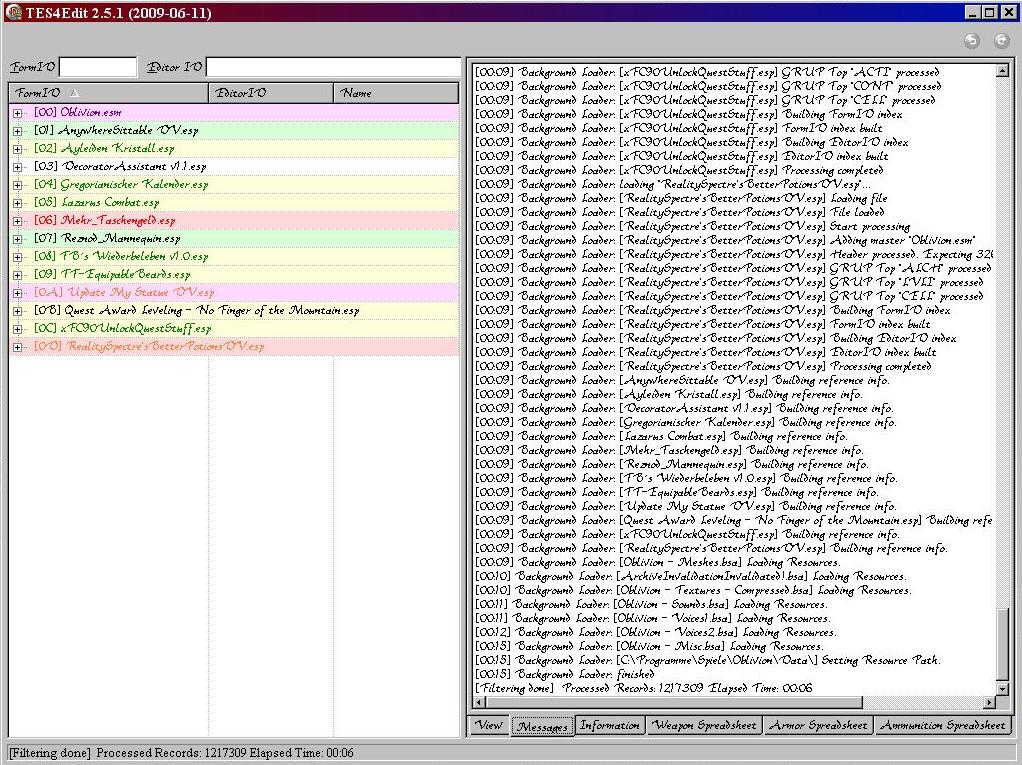Expand the Lazarus Combat.esp plugin node
The image size is (1022, 765).
click(x=18, y=203)
